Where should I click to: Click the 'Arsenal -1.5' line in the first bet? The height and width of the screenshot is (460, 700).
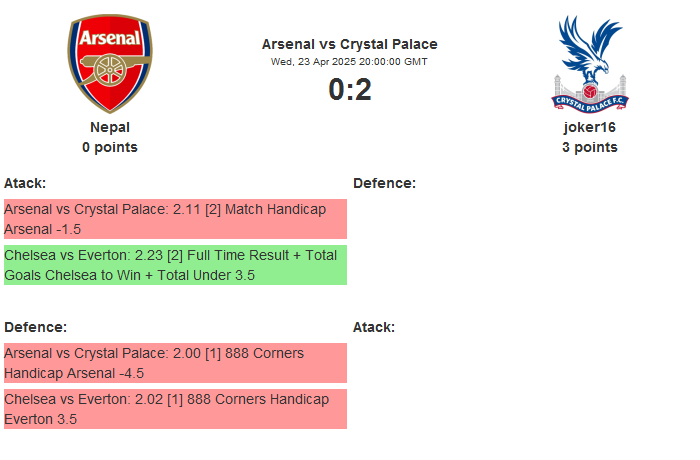pyautogui.click(x=42, y=229)
